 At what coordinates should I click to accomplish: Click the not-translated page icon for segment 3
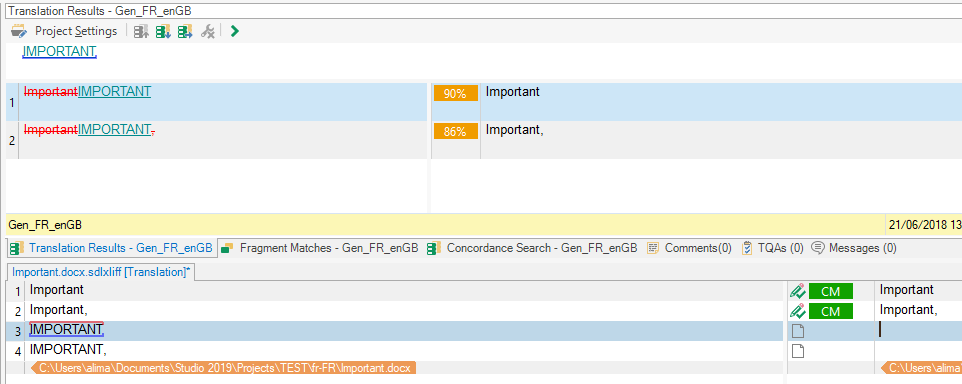(797, 331)
